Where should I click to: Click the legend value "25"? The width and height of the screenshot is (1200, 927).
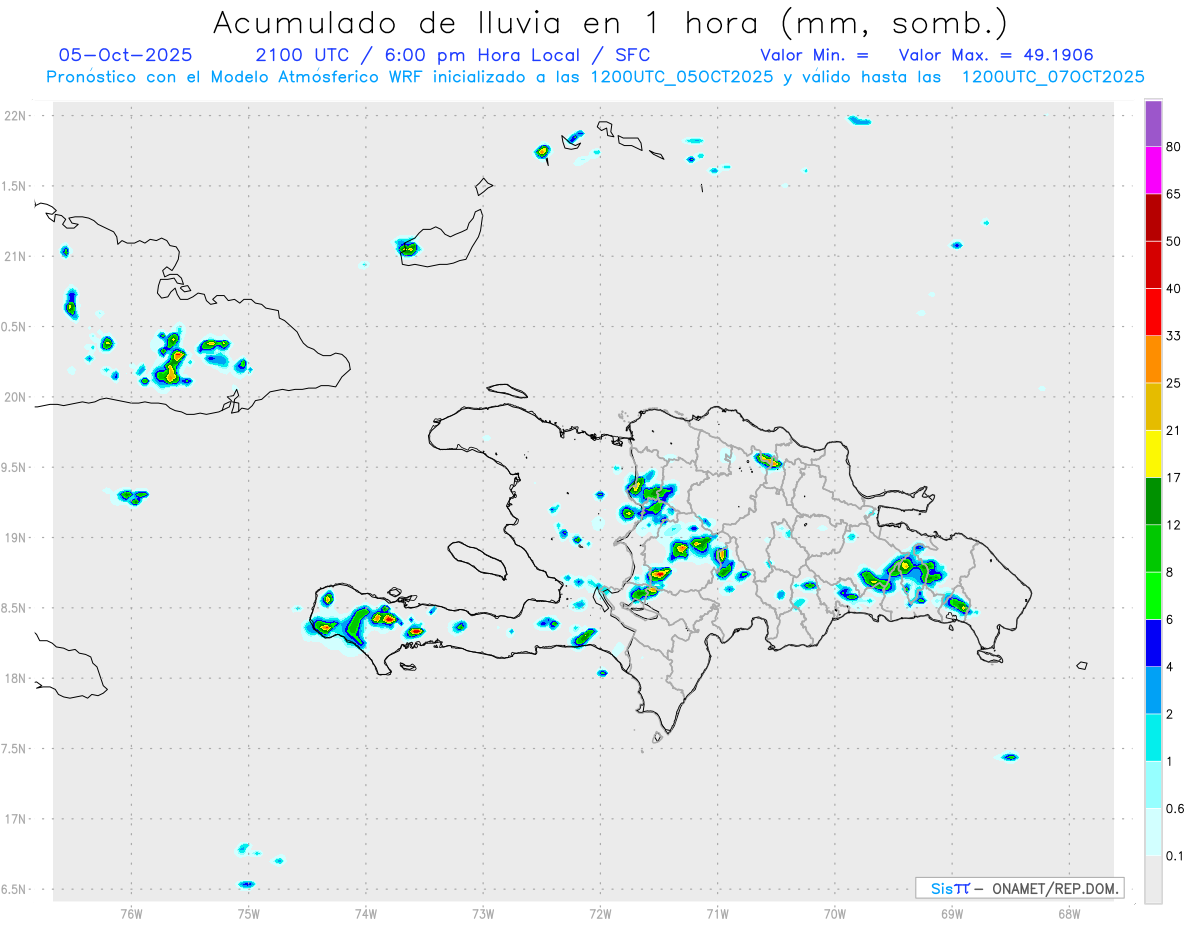coord(1174,383)
